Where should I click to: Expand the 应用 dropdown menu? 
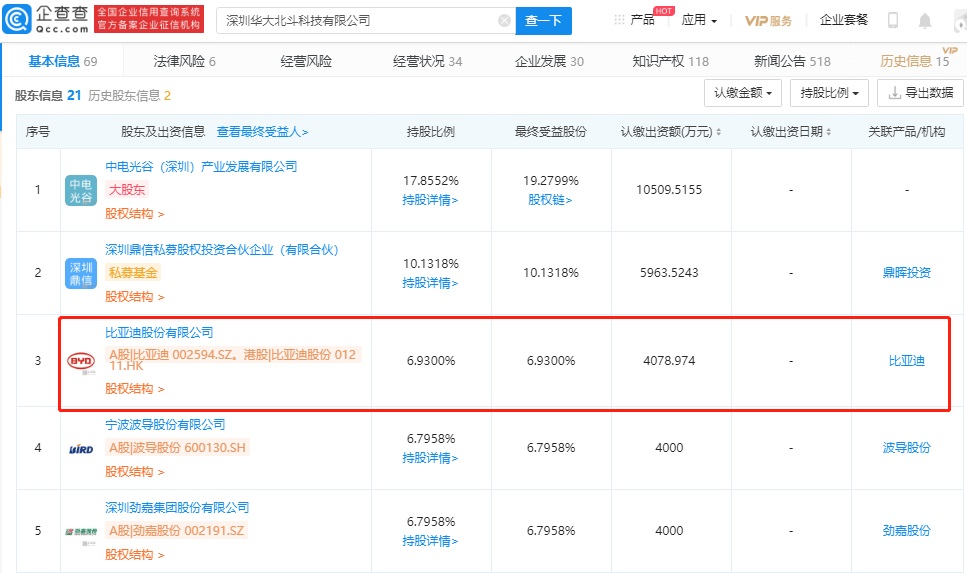point(699,20)
